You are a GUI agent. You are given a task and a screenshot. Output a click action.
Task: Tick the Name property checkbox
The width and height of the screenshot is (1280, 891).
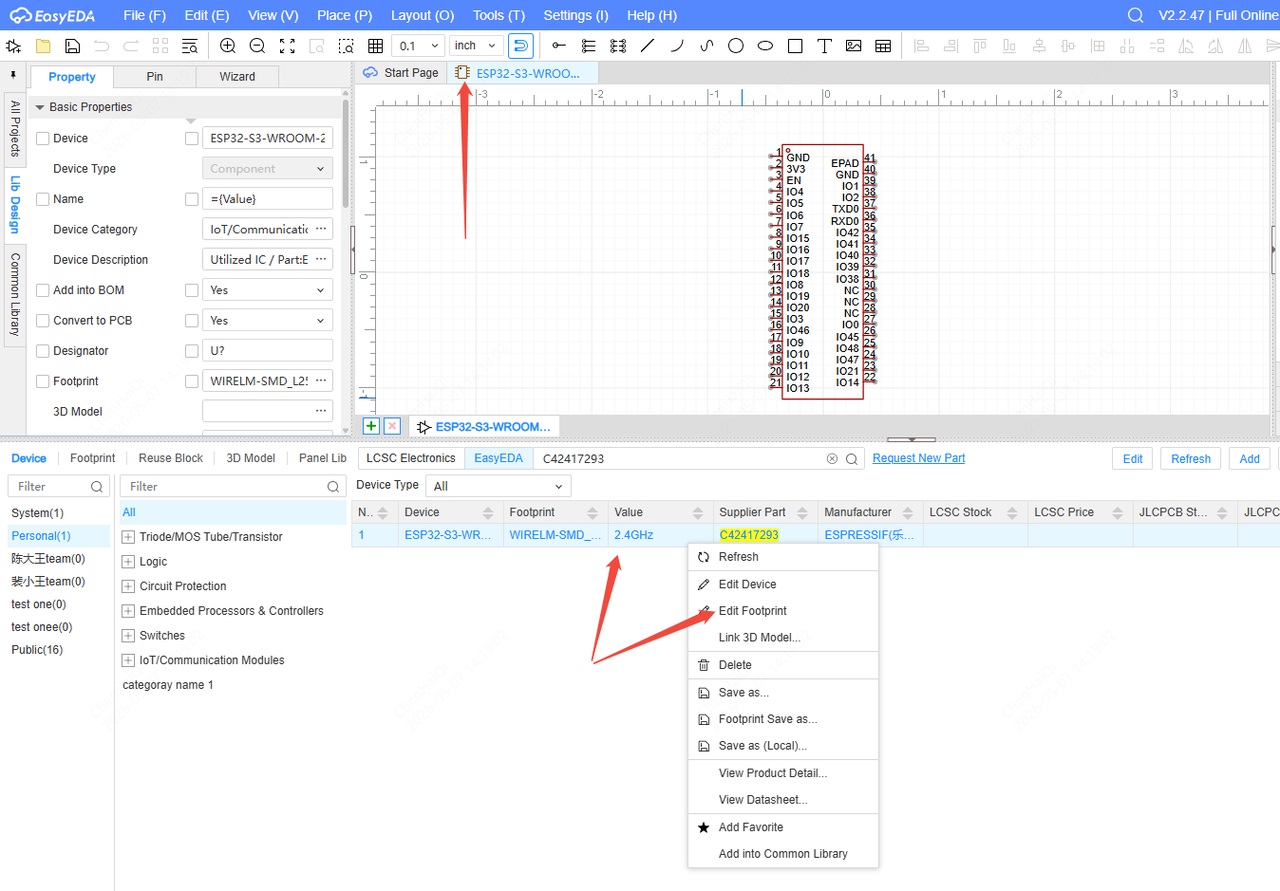pyautogui.click(x=43, y=199)
